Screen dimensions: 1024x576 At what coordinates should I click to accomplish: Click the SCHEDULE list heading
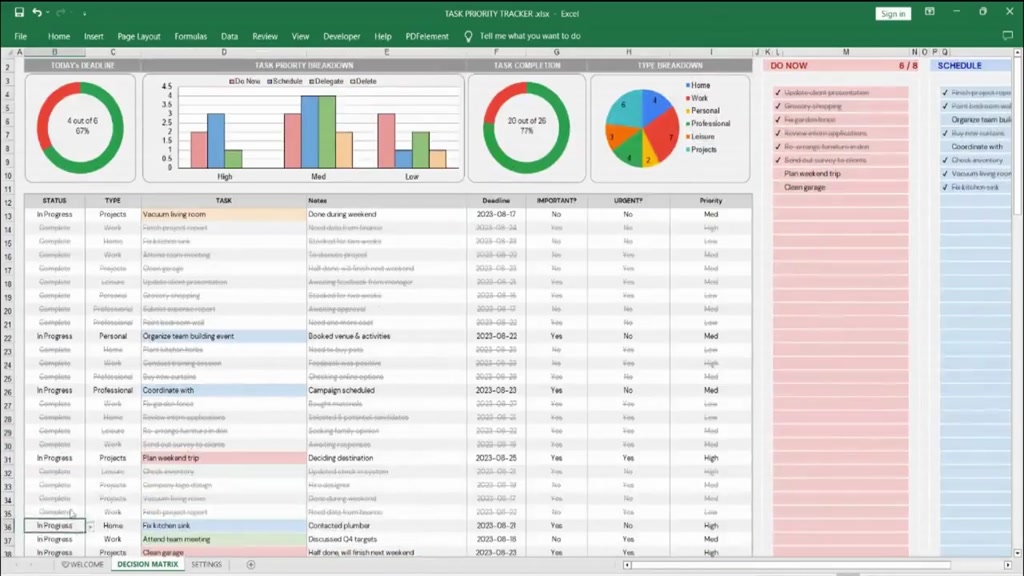pyautogui.click(x=959, y=66)
